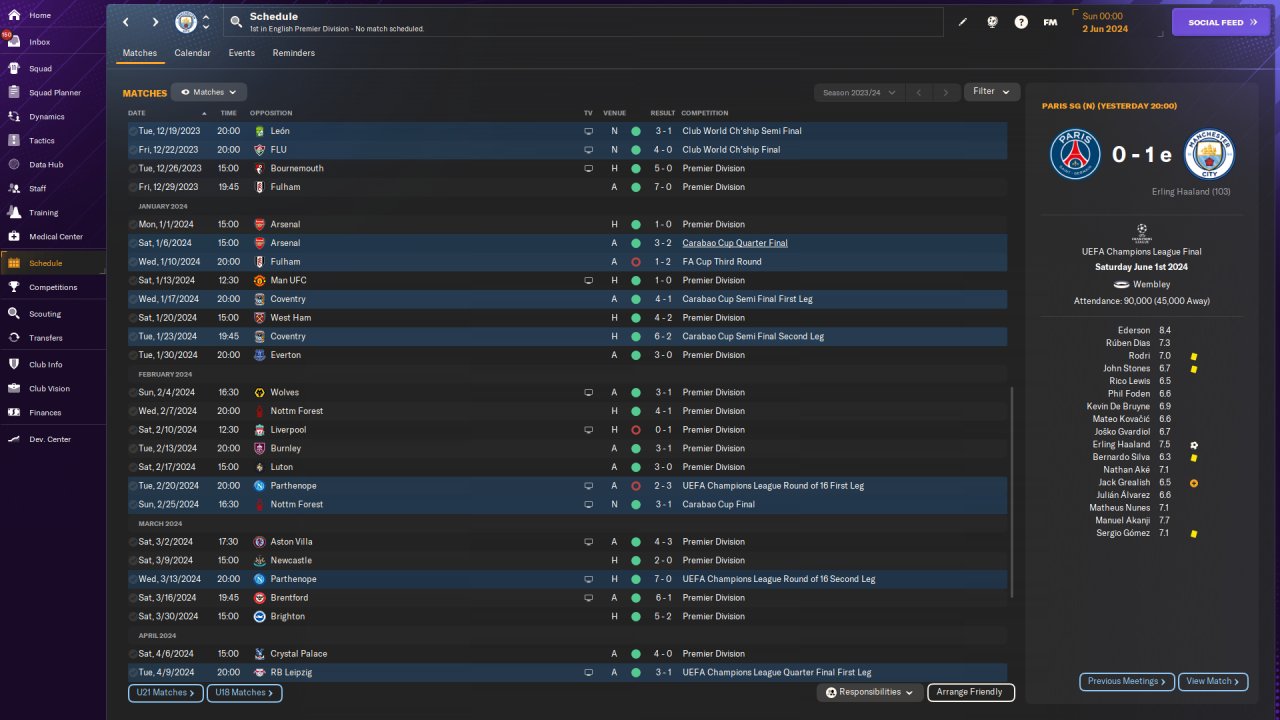The height and width of the screenshot is (720, 1280).
Task: Open Club Vision in the sidebar
Action: coord(49,389)
